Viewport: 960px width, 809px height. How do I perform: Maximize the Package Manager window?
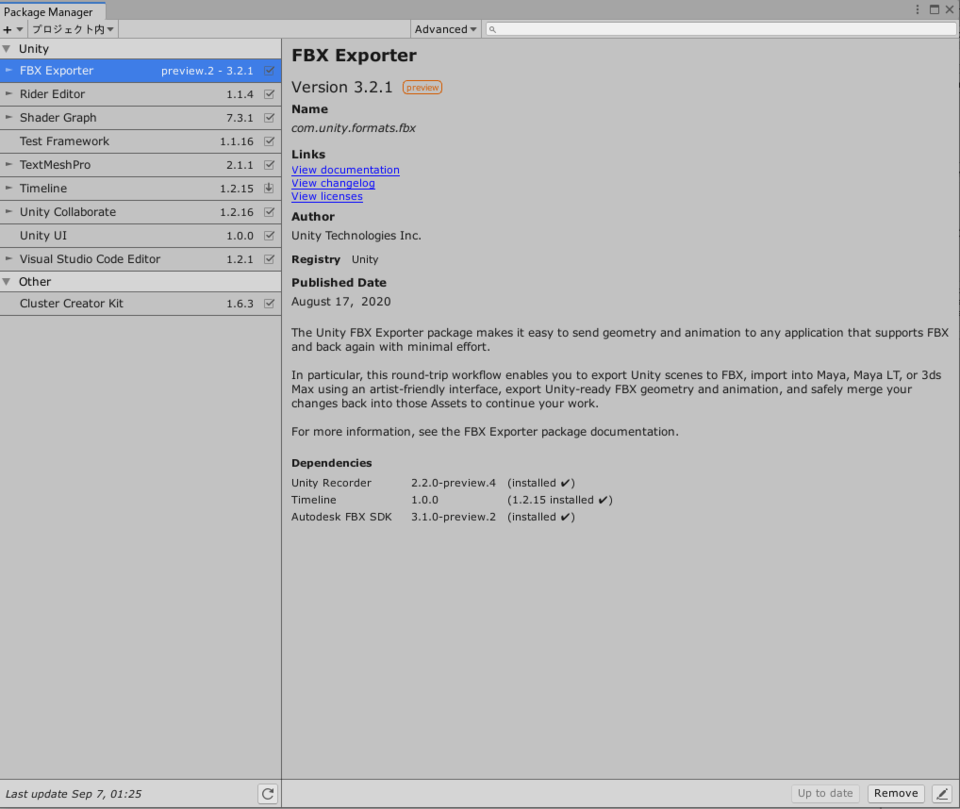[x=934, y=9]
